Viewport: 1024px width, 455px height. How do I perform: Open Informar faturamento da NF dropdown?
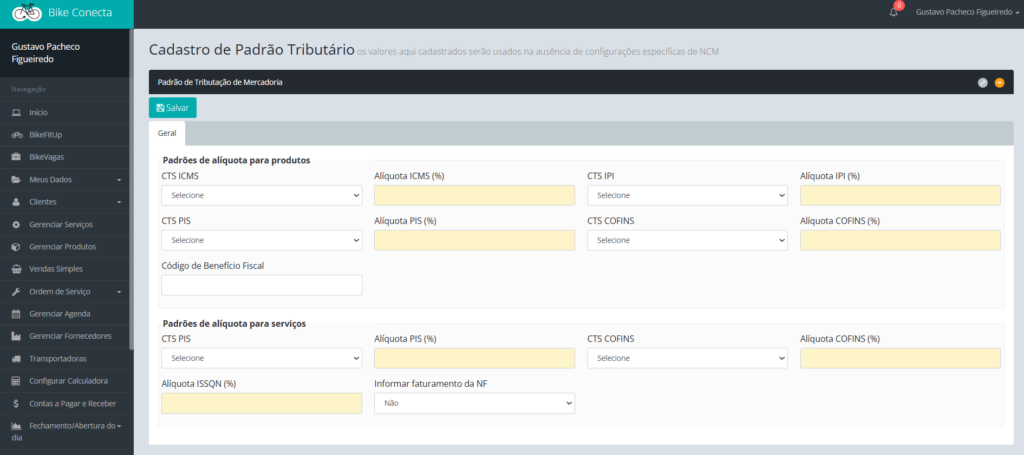pyautogui.click(x=474, y=403)
